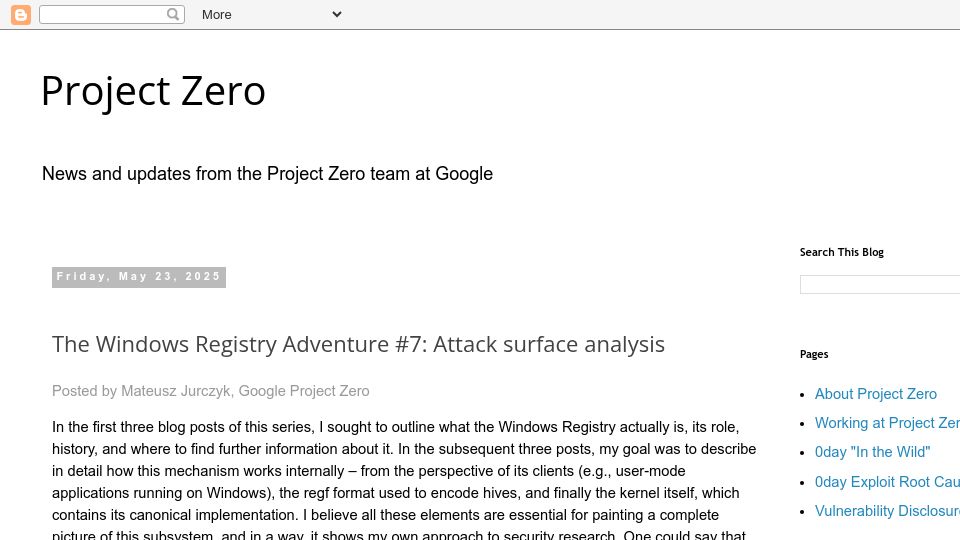The height and width of the screenshot is (540, 960).
Task: Click the Friday, May 23, 2025 date header
Action: [139, 277]
